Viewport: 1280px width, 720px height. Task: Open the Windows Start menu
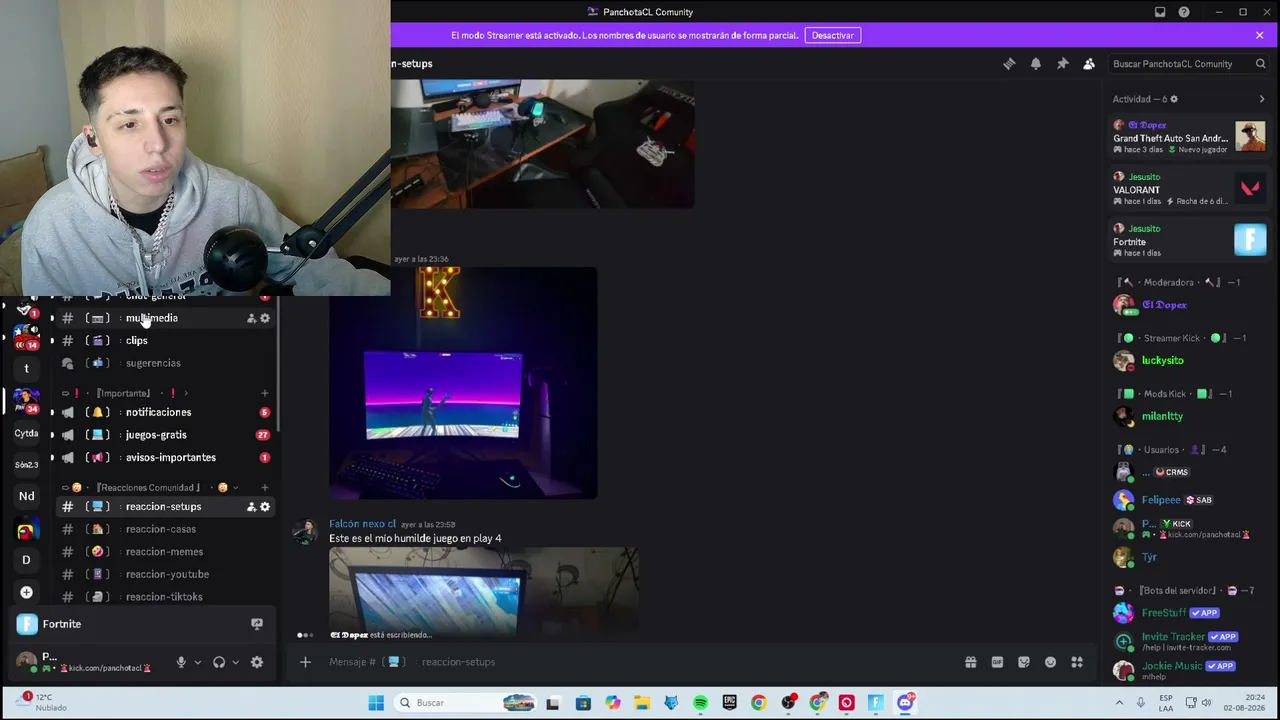pyautogui.click(x=376, y=703)
